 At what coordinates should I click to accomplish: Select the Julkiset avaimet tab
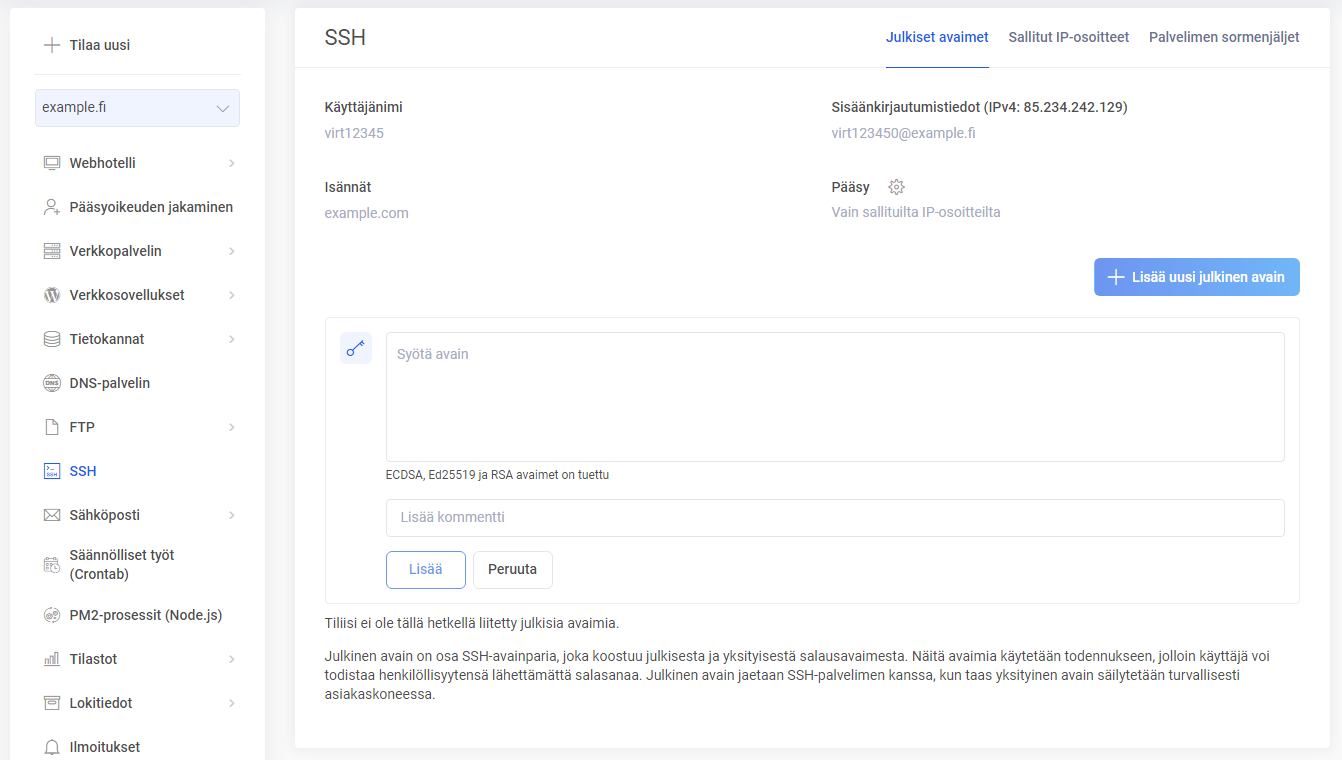(937, 37)
